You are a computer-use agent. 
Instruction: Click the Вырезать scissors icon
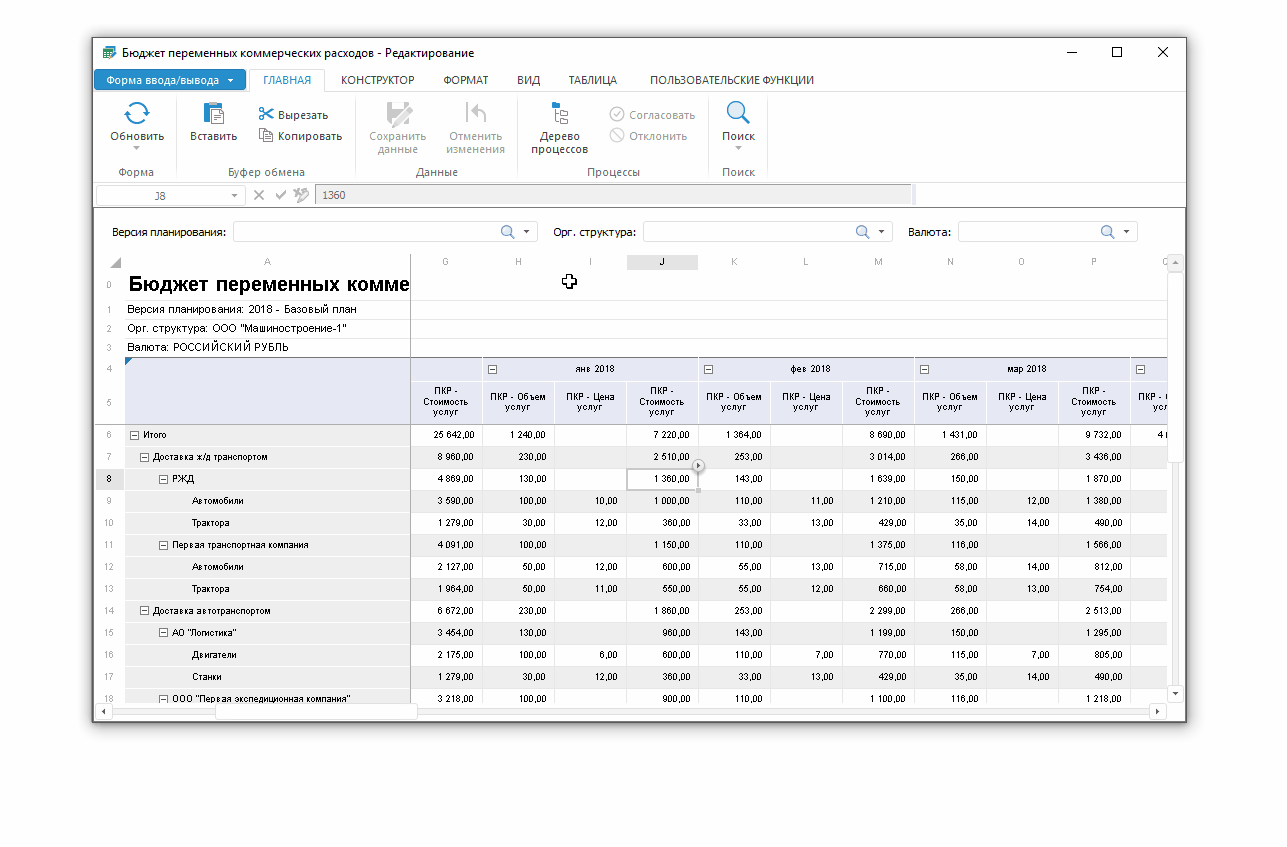click(266, 115)
